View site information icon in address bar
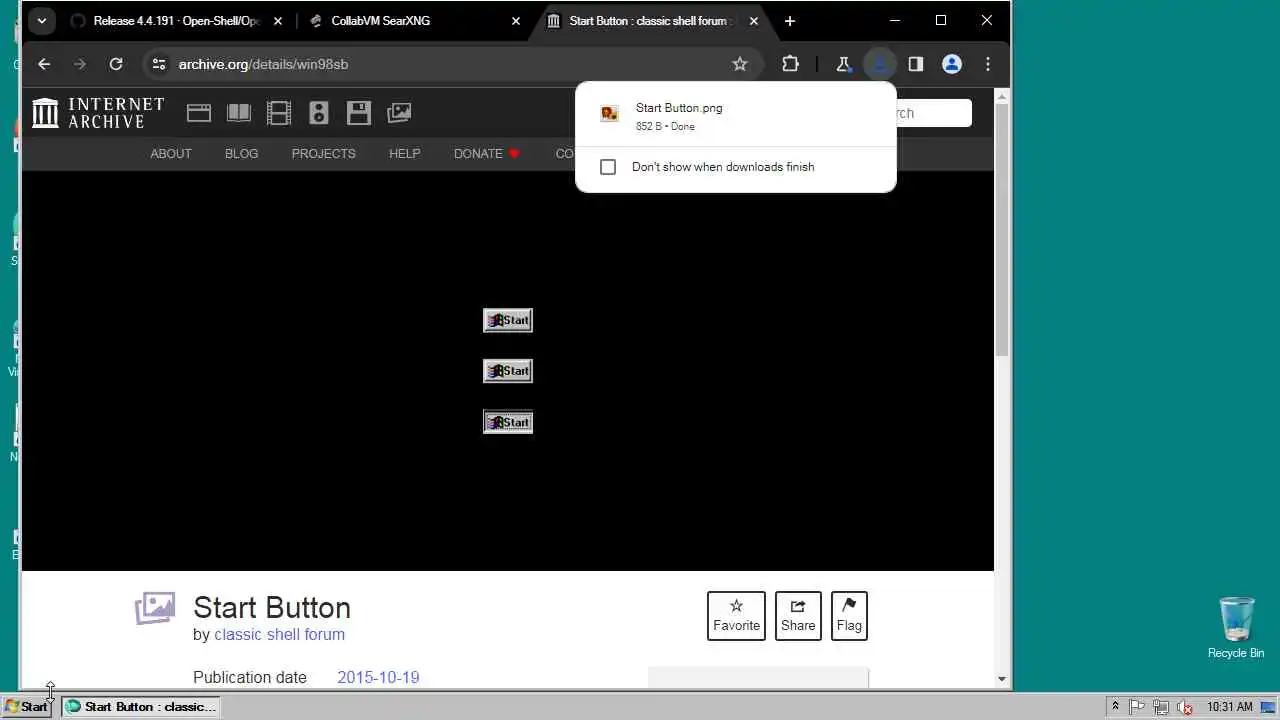The image size is (1280, 720). pos(158,64)
